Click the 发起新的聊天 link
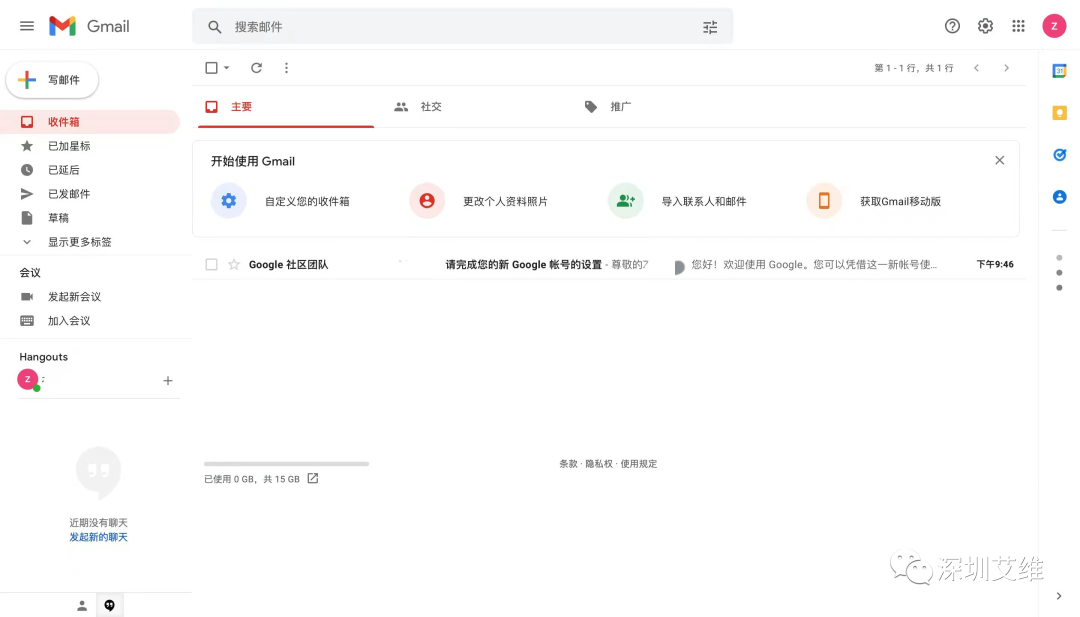Viewport: 1080px width, 617px height. (x=98, y=537)
